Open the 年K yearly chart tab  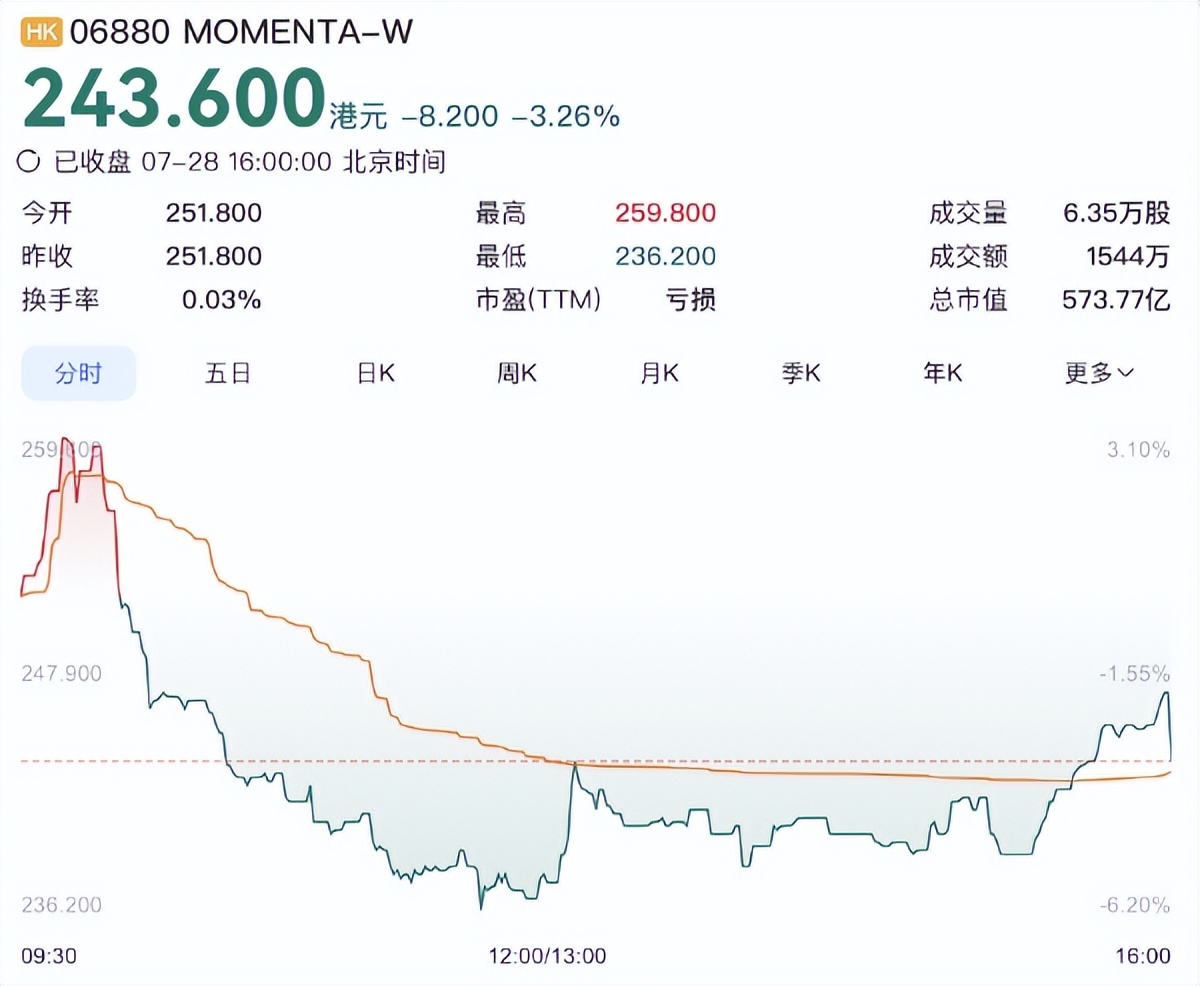[x=943, y=373]
